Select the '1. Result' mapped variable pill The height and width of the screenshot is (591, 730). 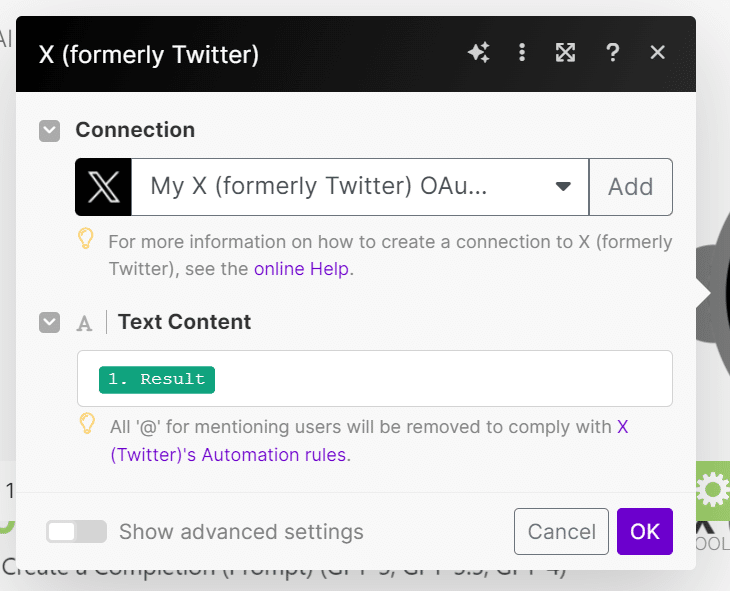[x=157, y=380]
